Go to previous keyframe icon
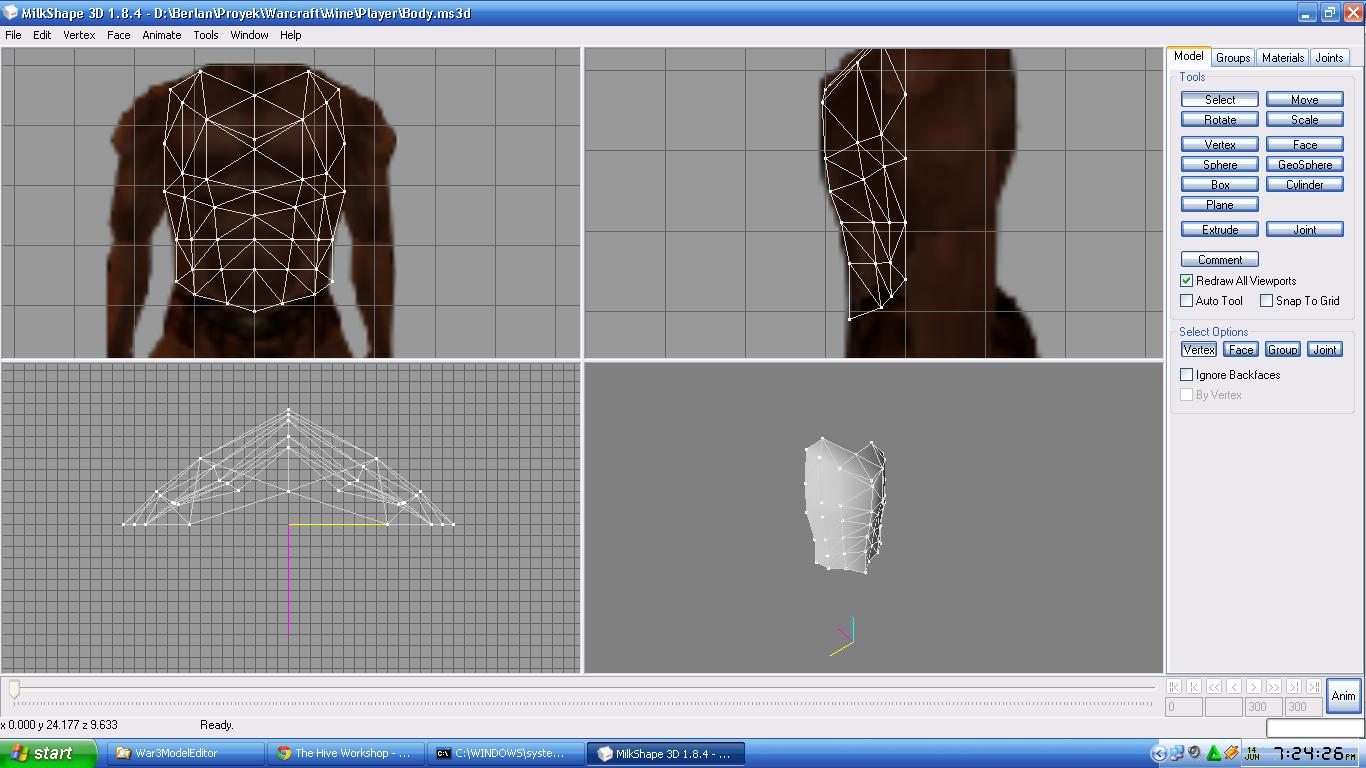1366x768 pixels. pos(1194,686)
